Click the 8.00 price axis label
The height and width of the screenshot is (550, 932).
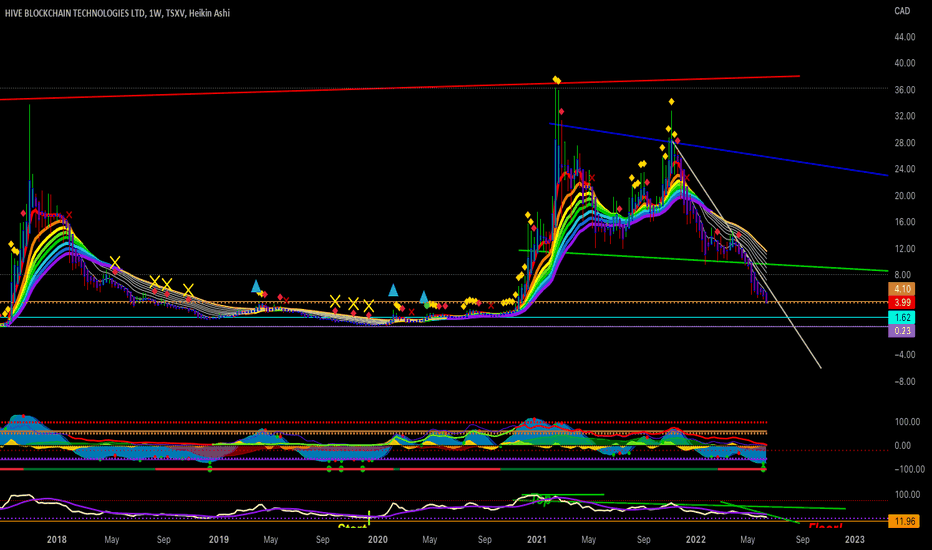pyautogui.click(x=902, y=275)
